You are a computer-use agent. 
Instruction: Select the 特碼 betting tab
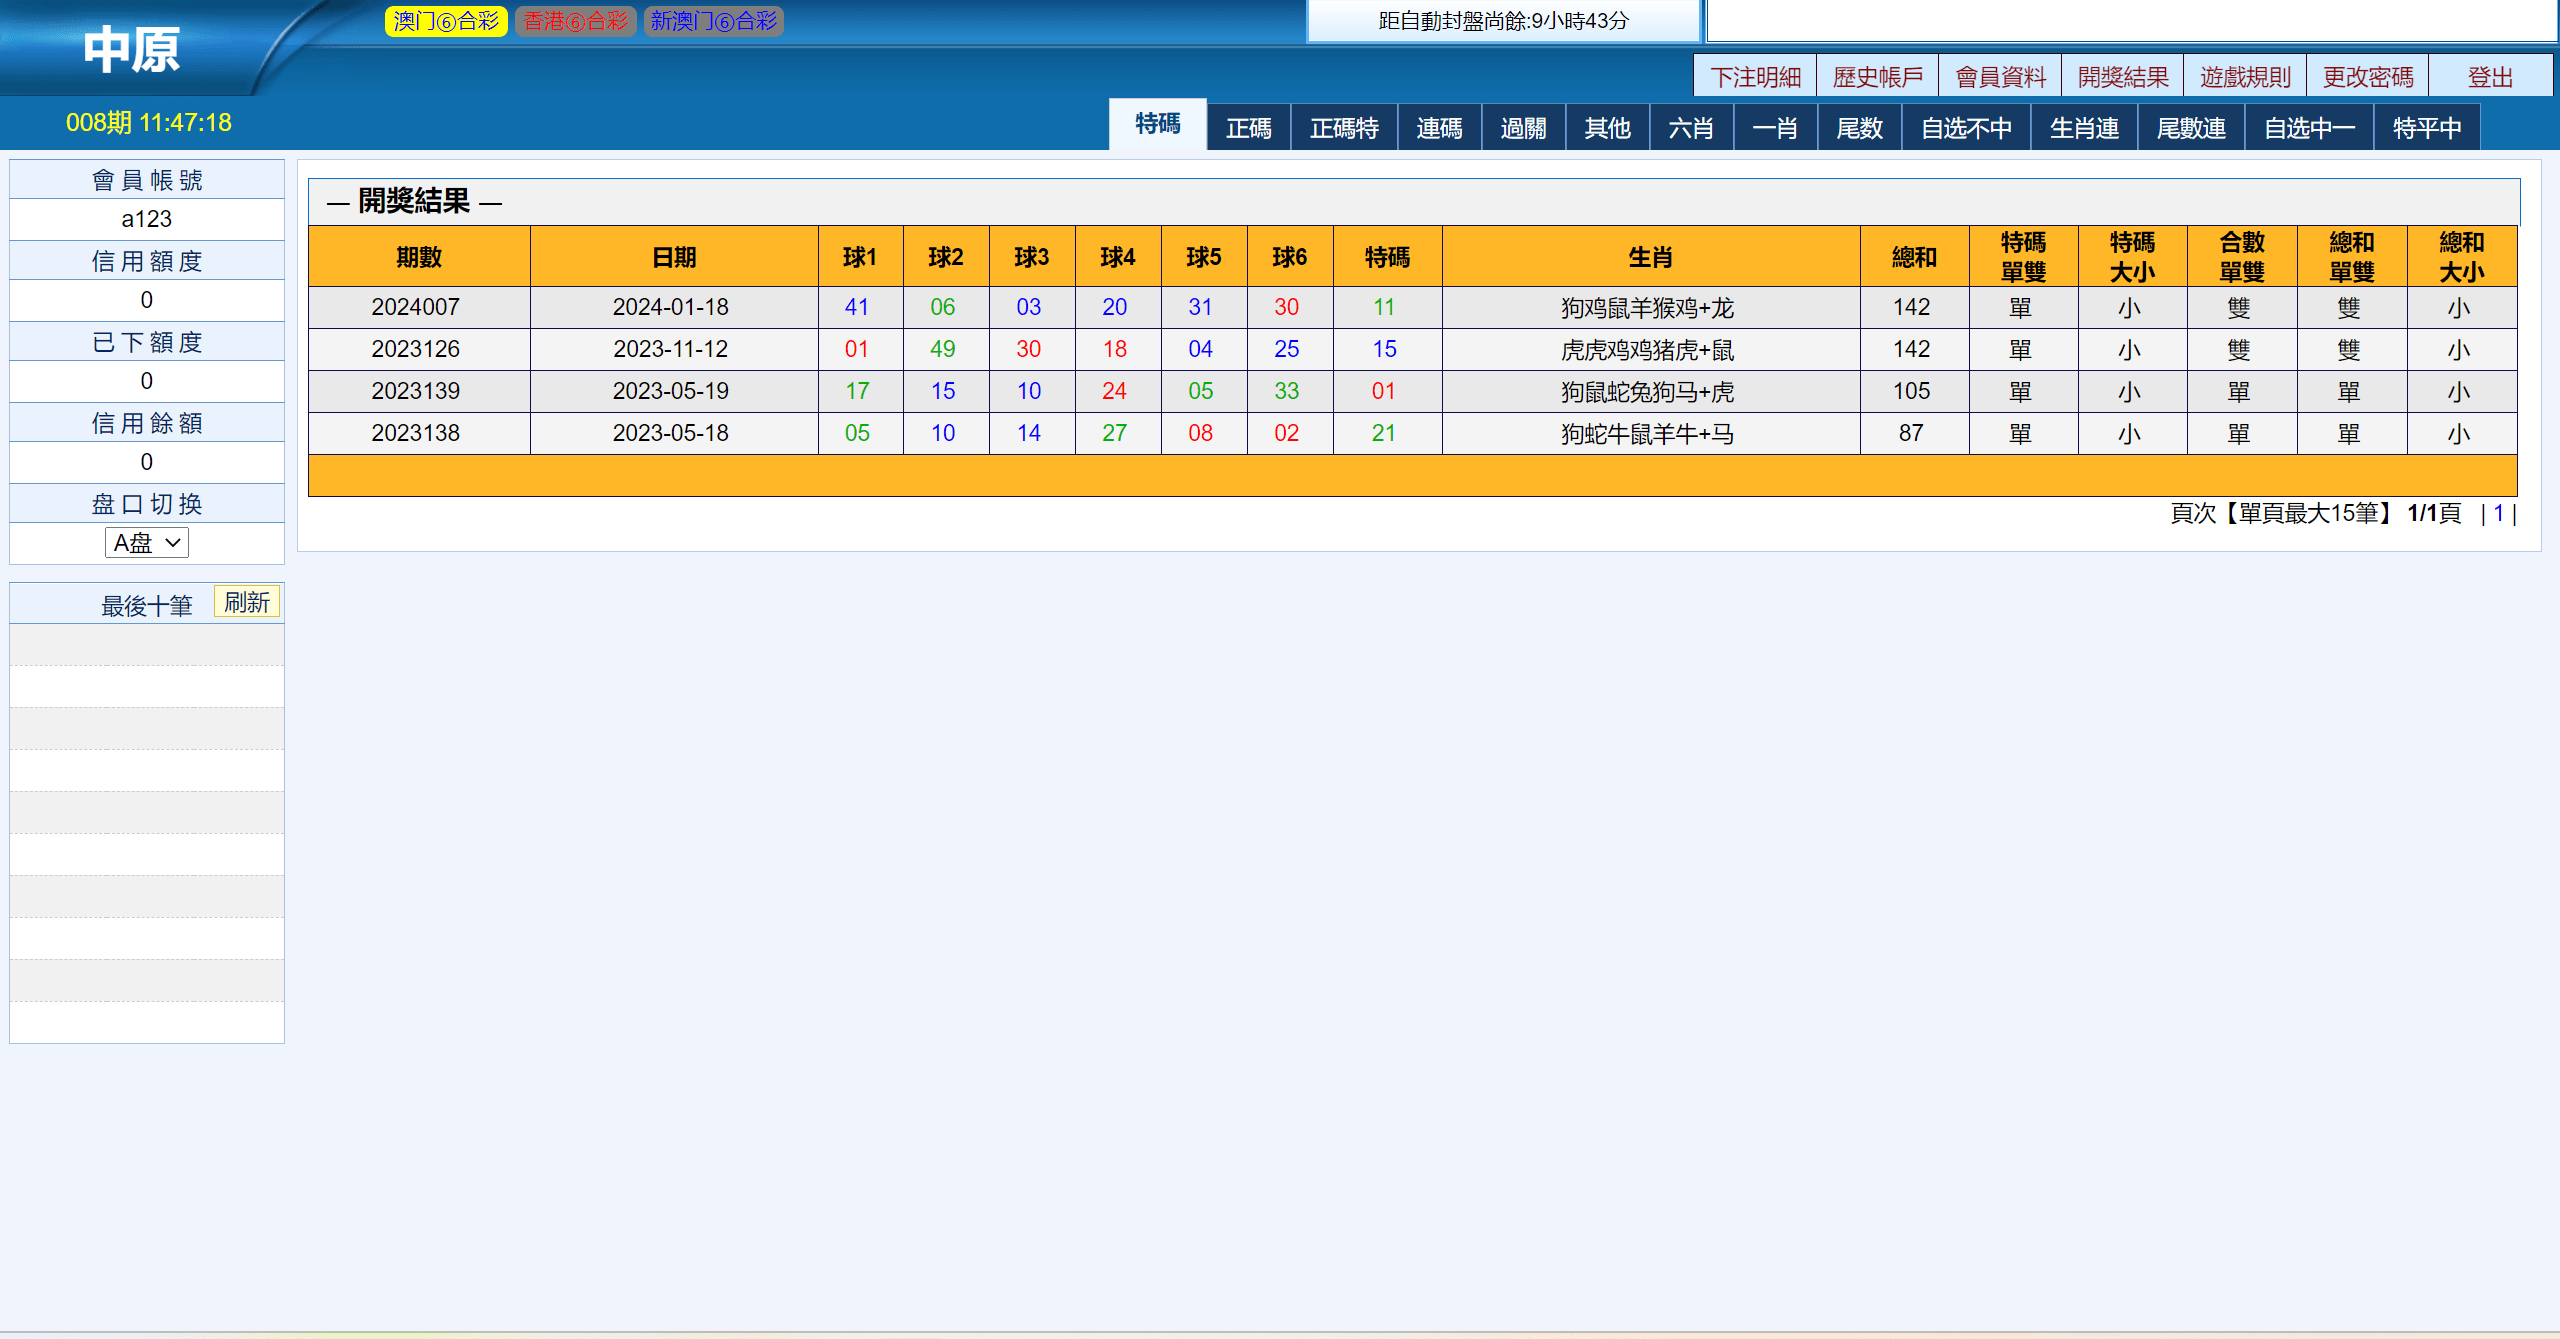[x=1158, y=125]
